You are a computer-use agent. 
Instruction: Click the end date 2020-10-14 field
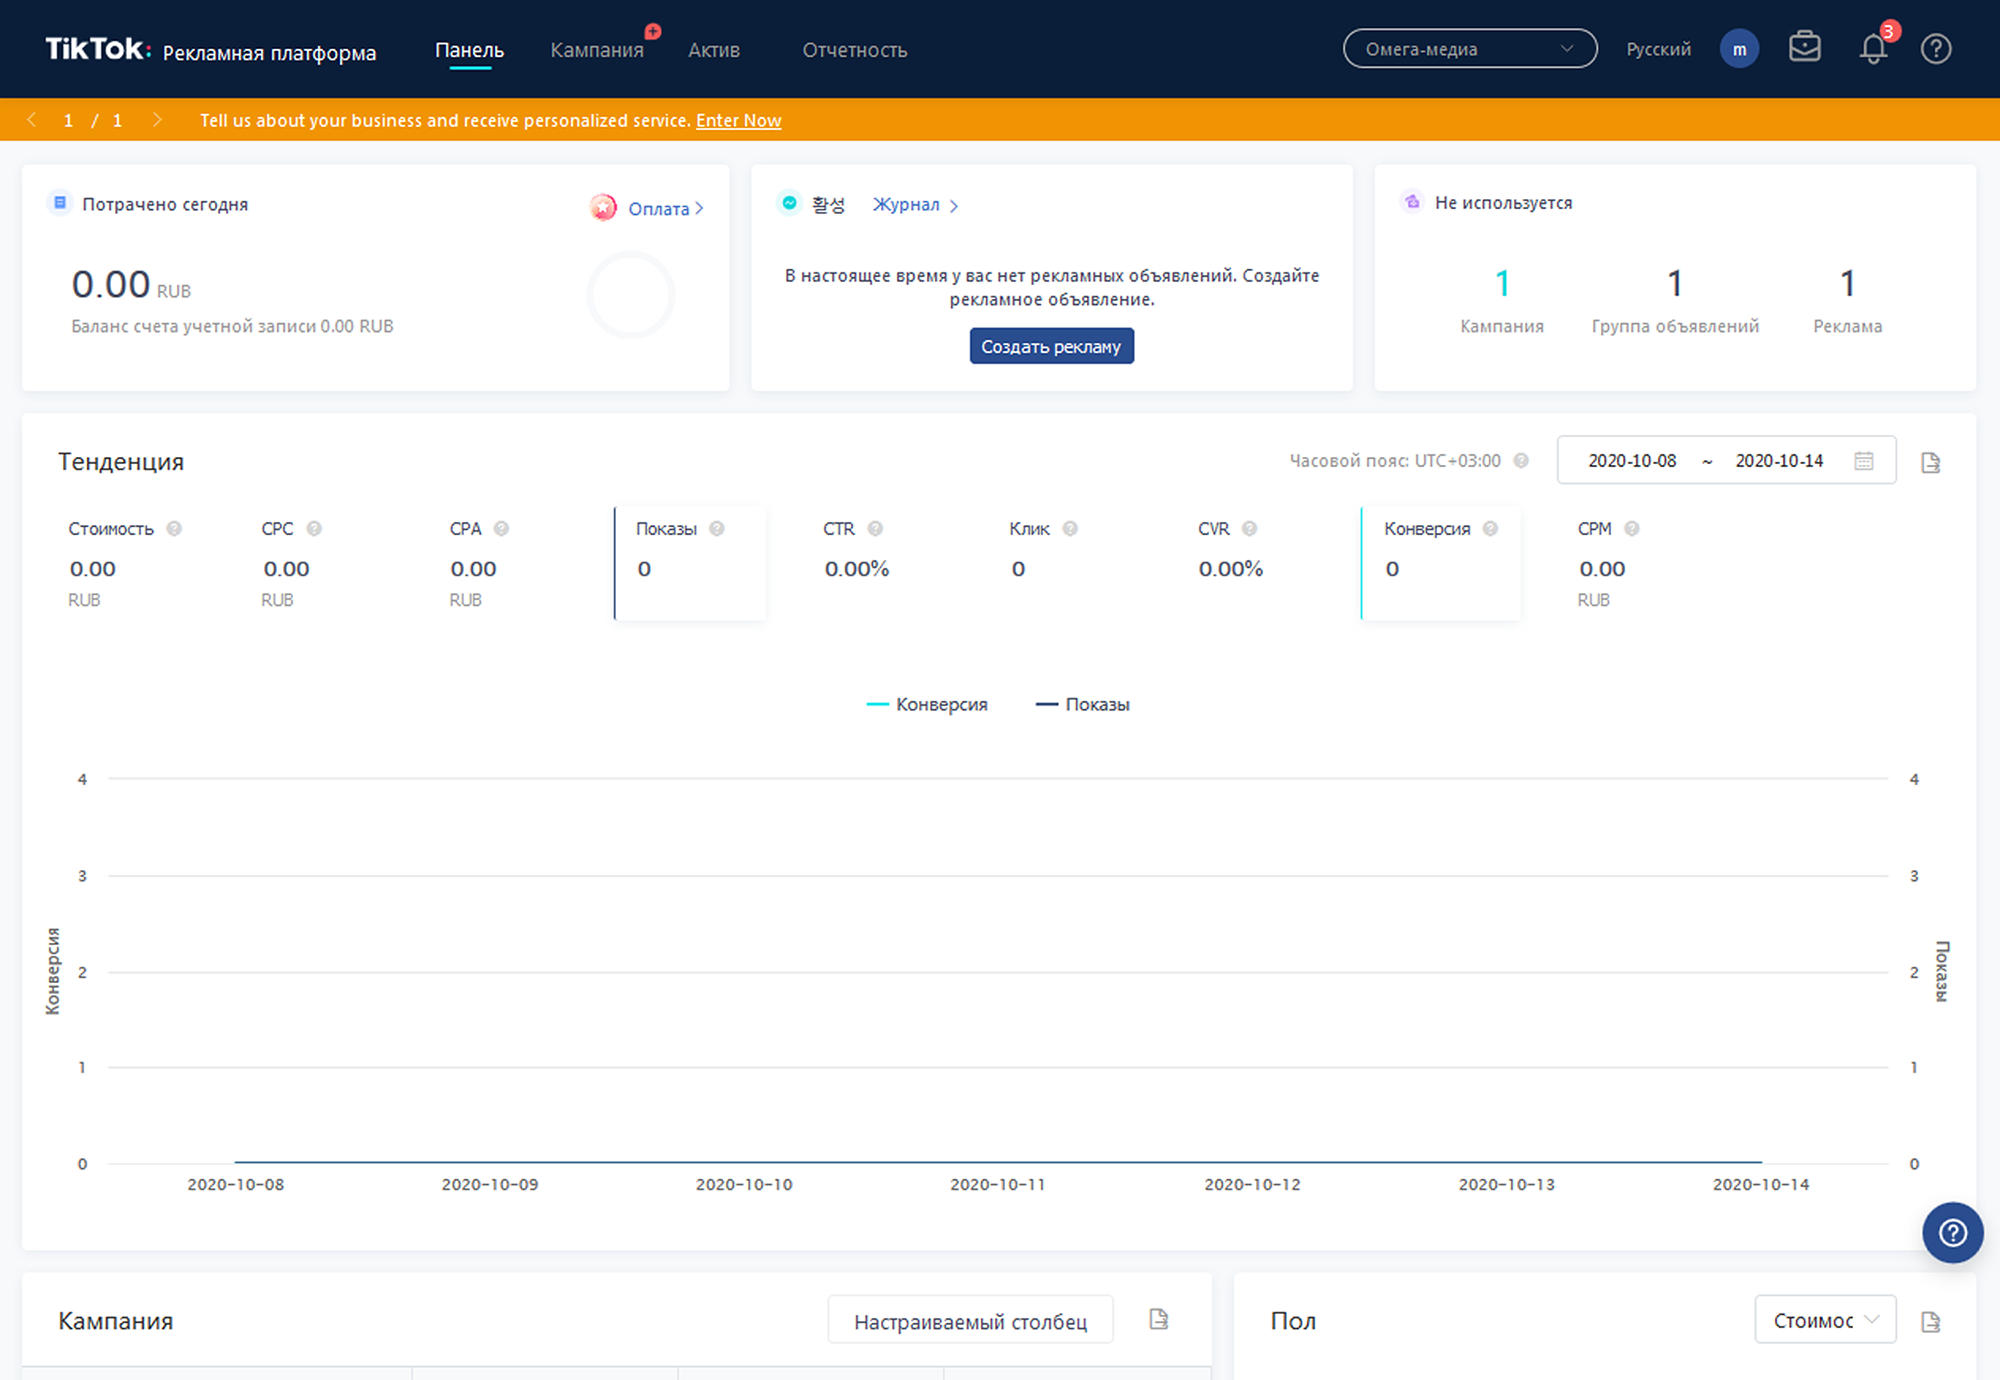tap(1779, 461)
